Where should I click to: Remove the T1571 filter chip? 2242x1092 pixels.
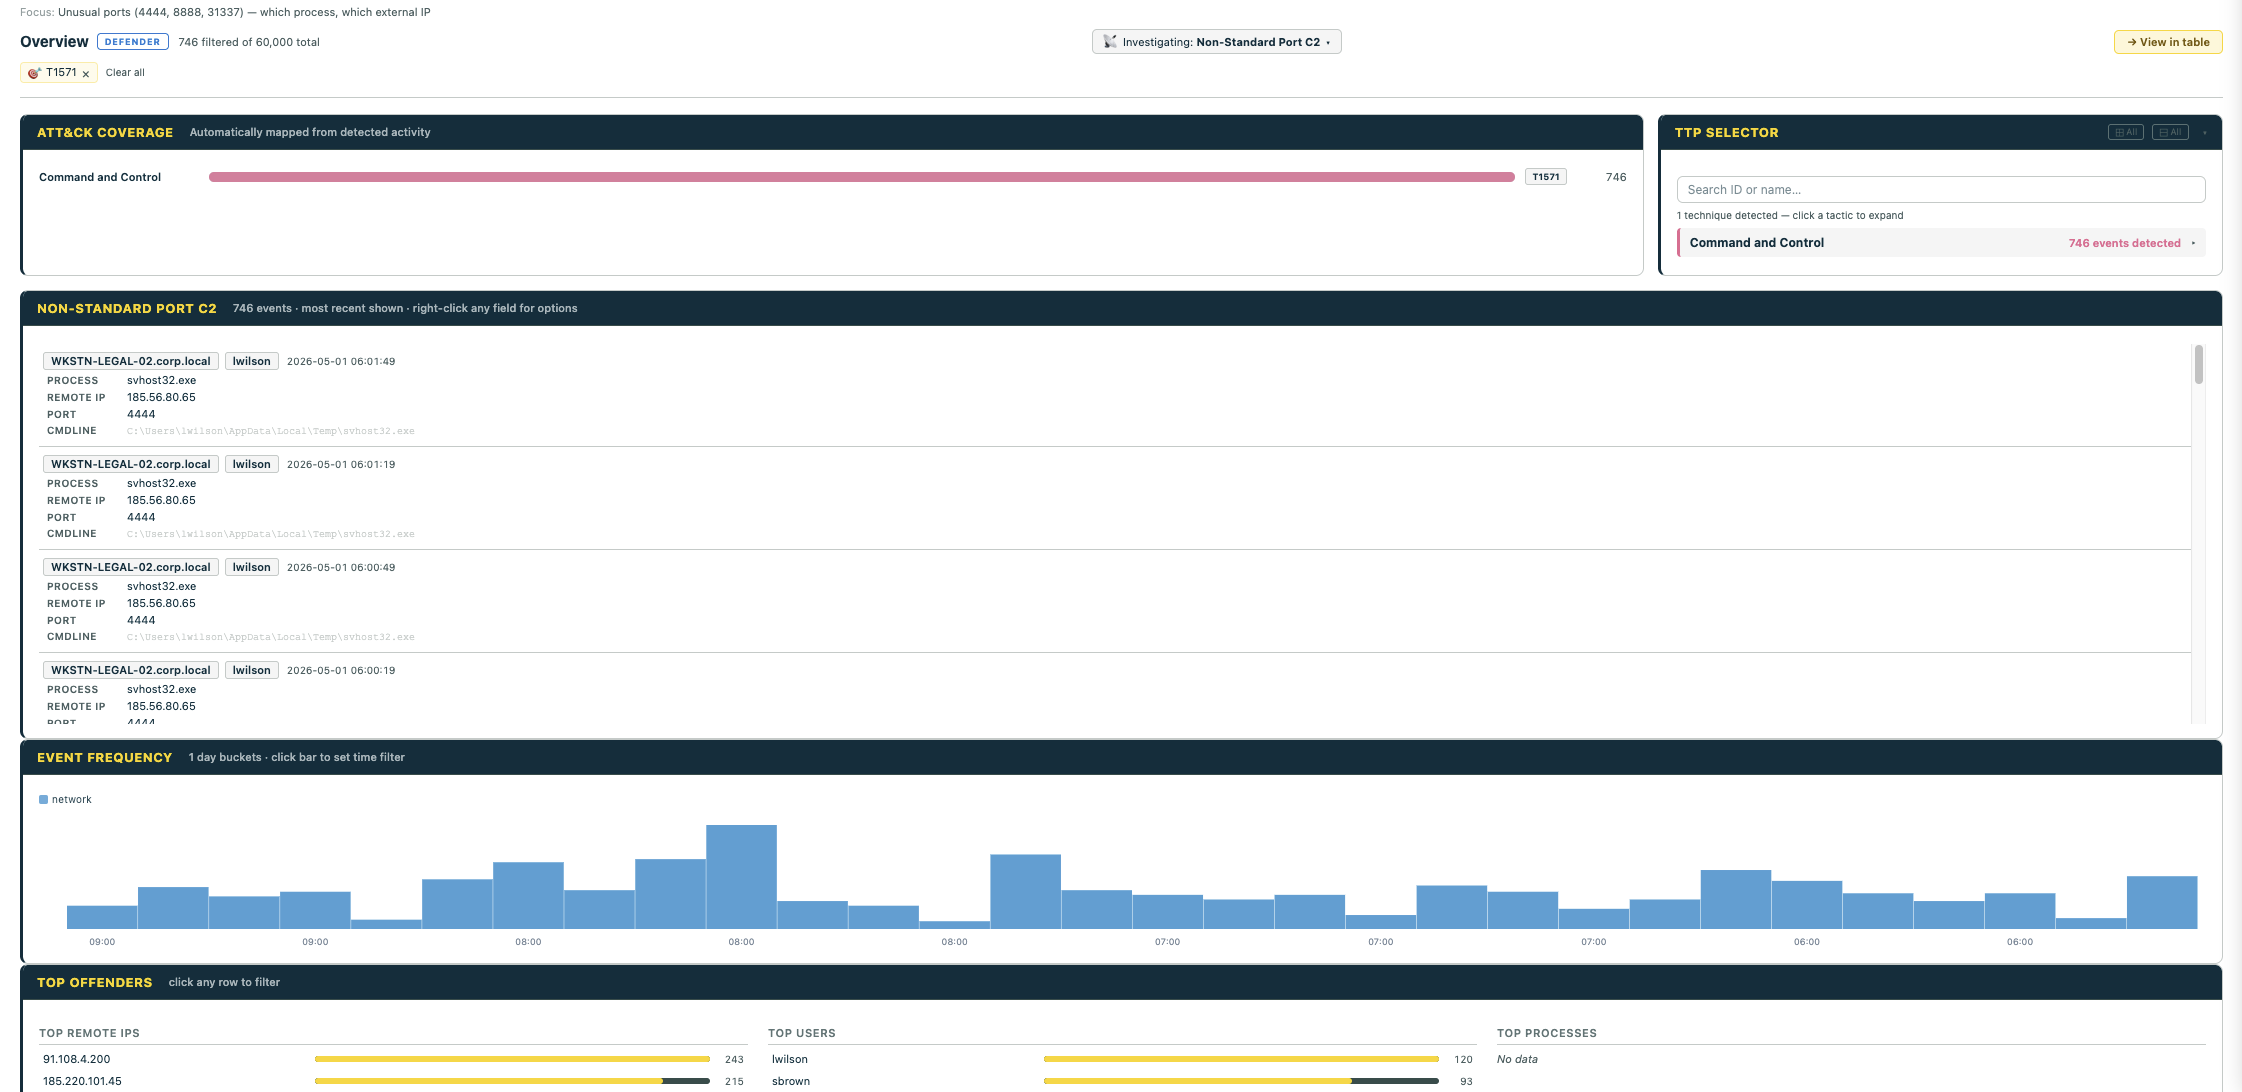coord(86,73)
